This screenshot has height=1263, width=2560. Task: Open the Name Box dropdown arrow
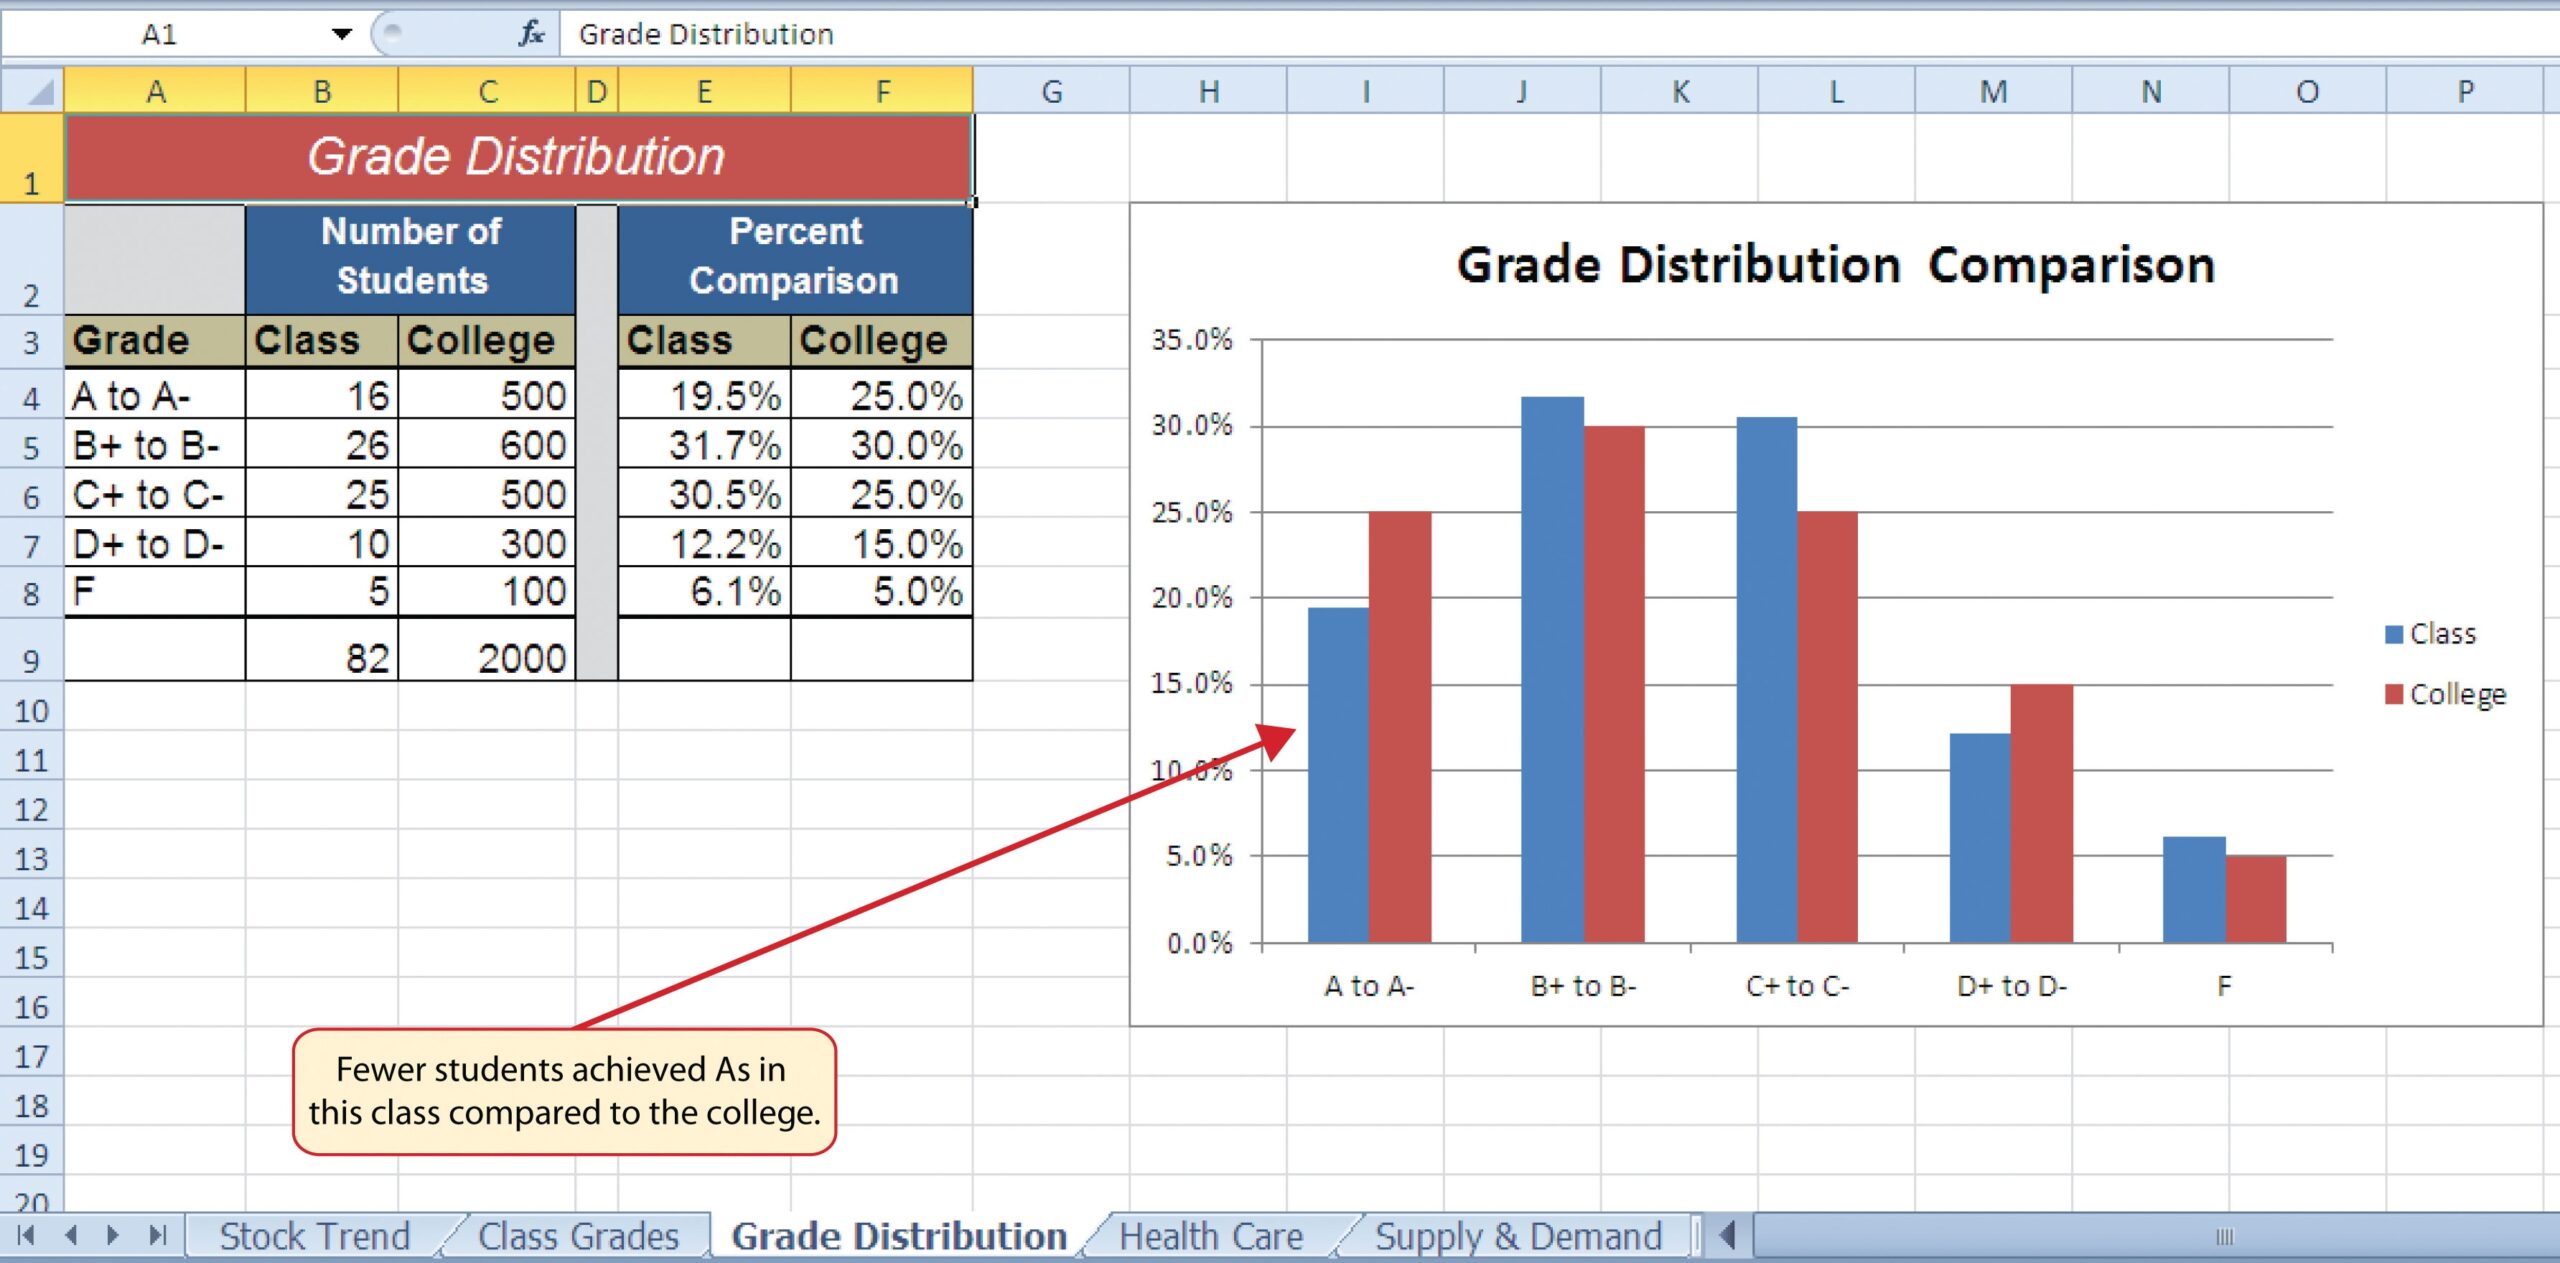point(342,34)
